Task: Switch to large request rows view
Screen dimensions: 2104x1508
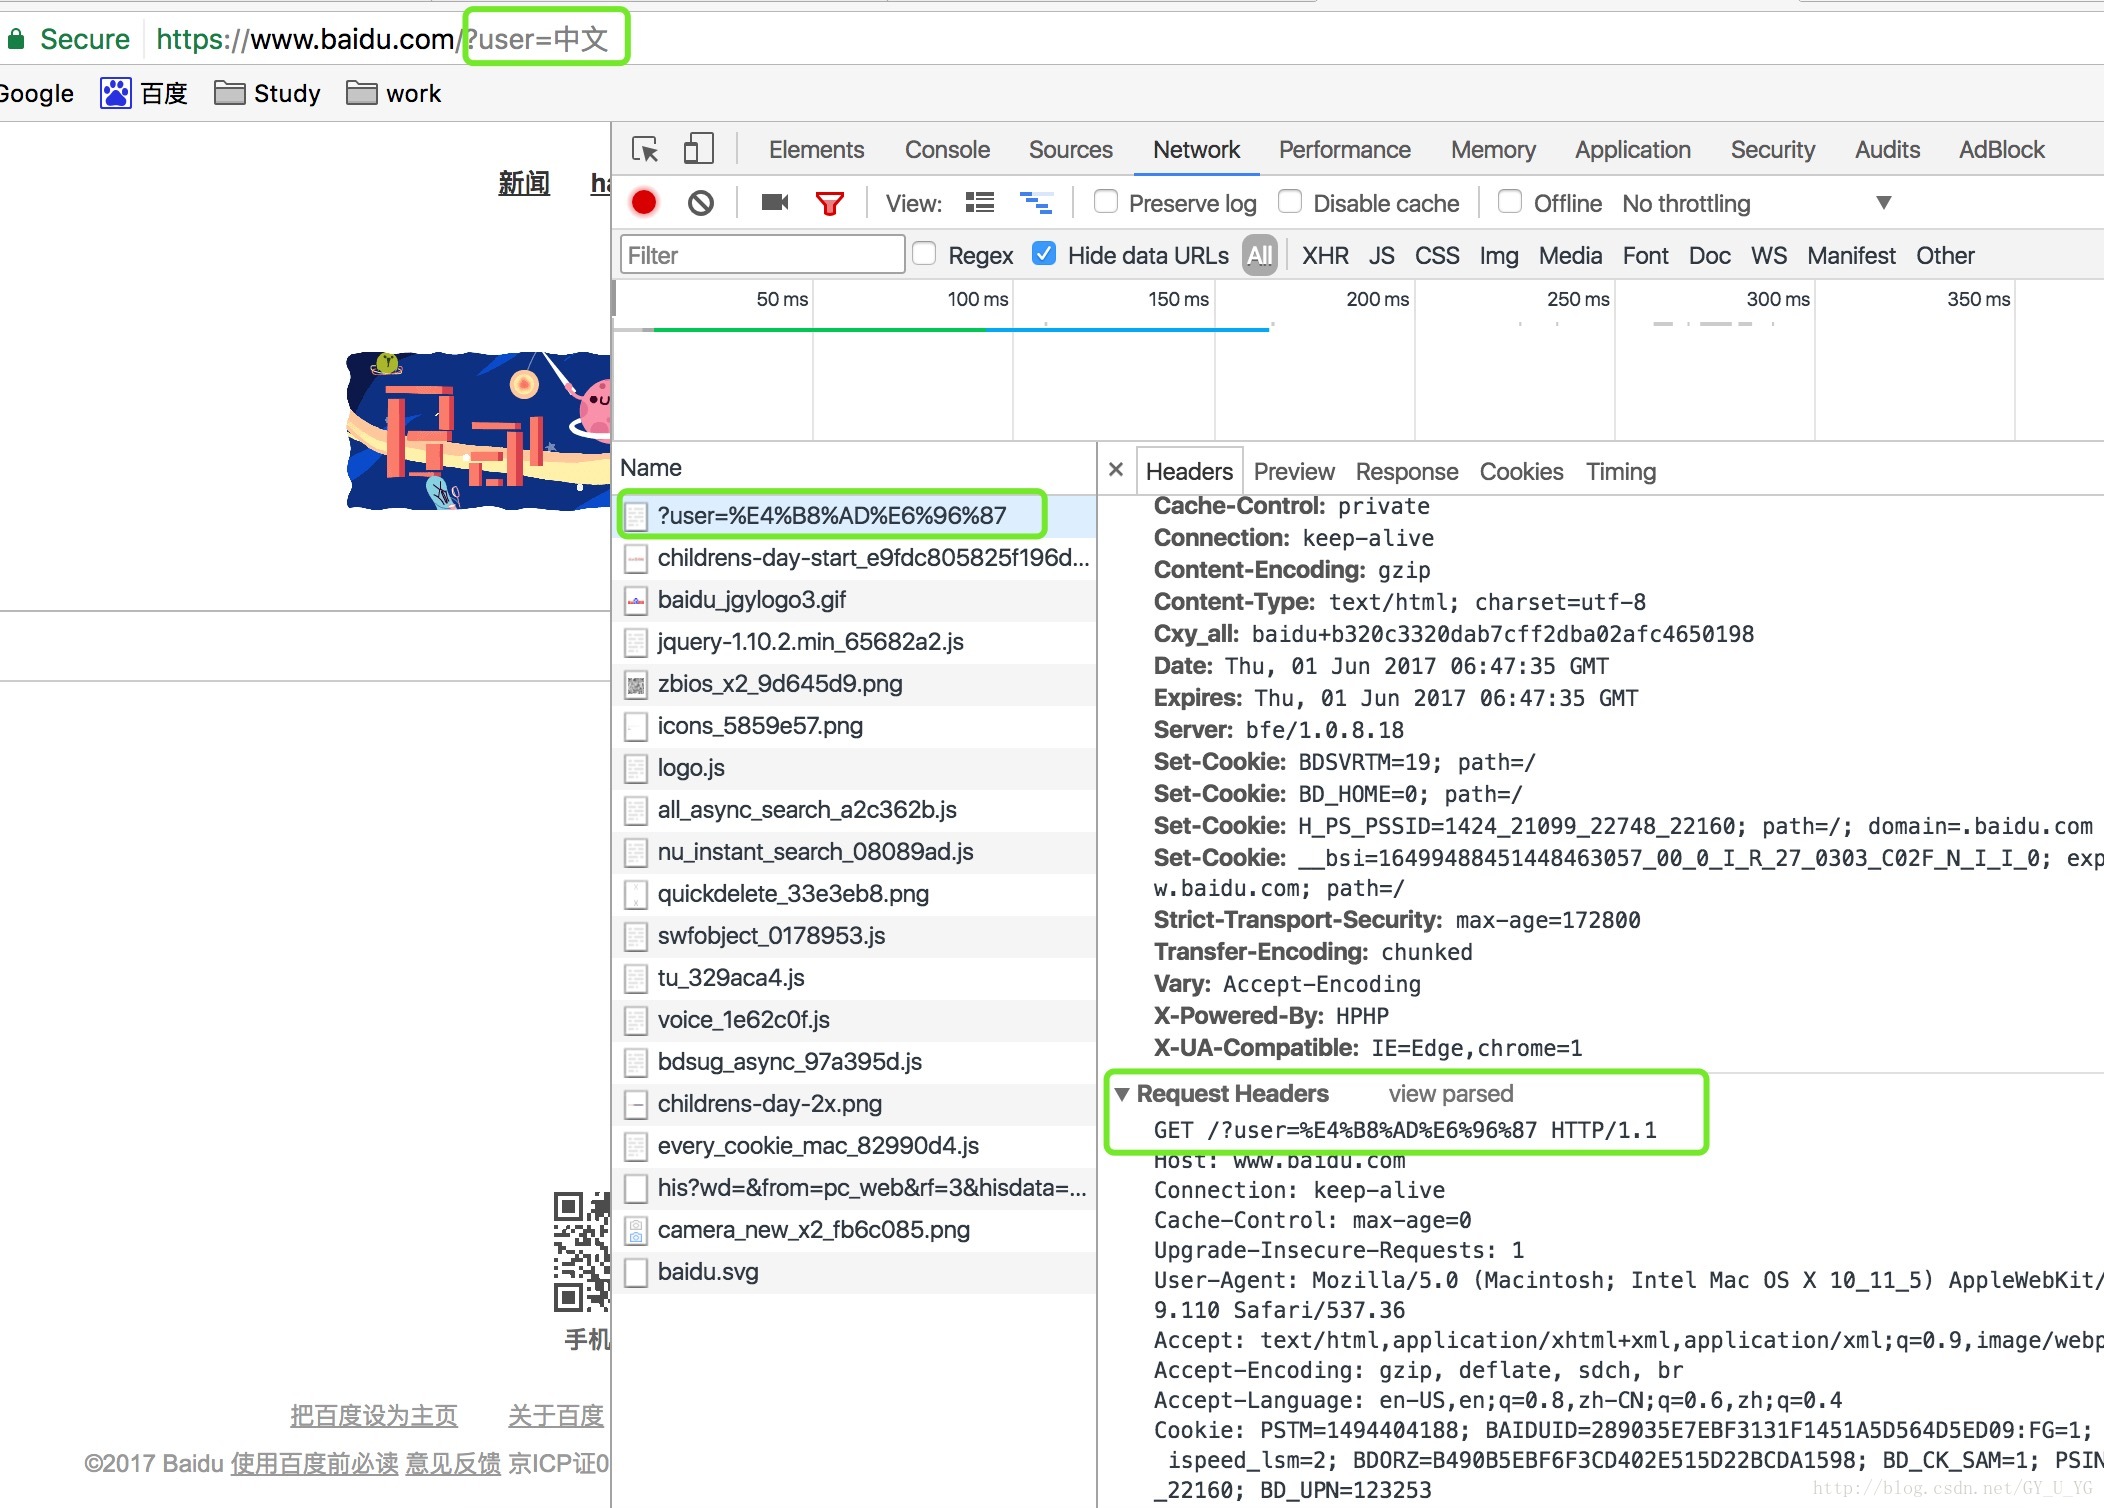Action: (x=980, y=203)
